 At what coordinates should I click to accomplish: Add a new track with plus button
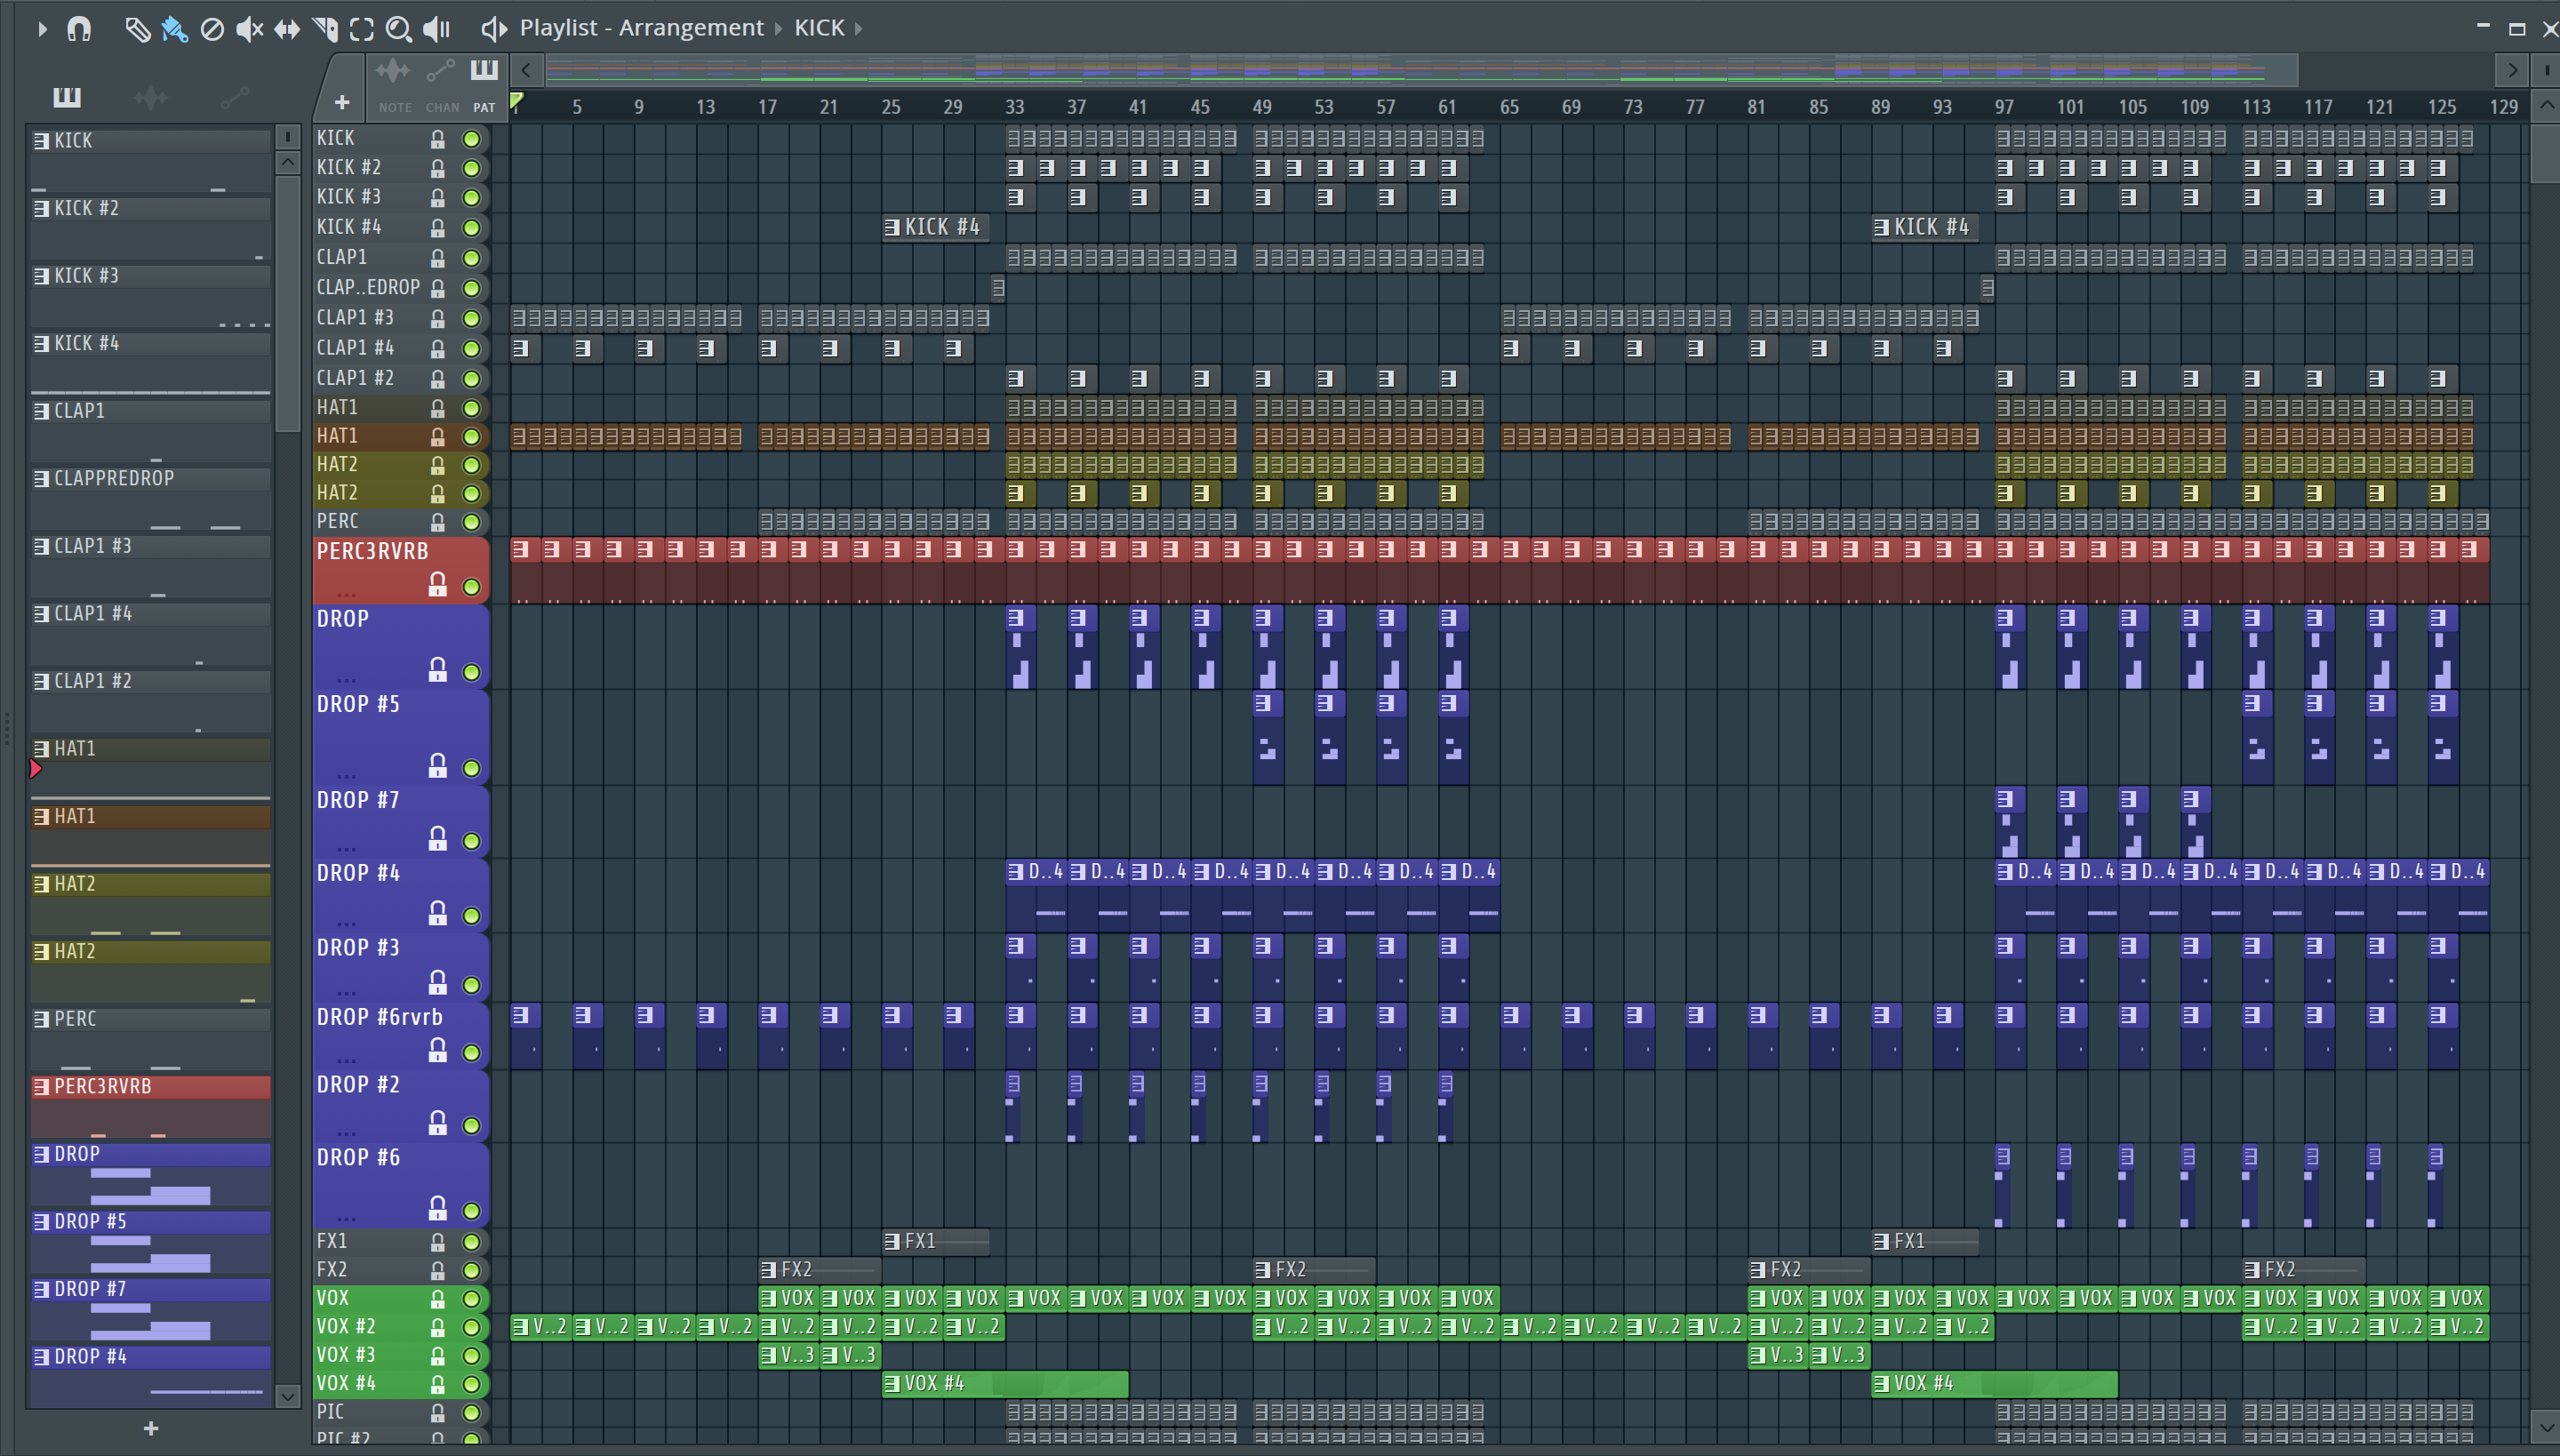point(341,102)
